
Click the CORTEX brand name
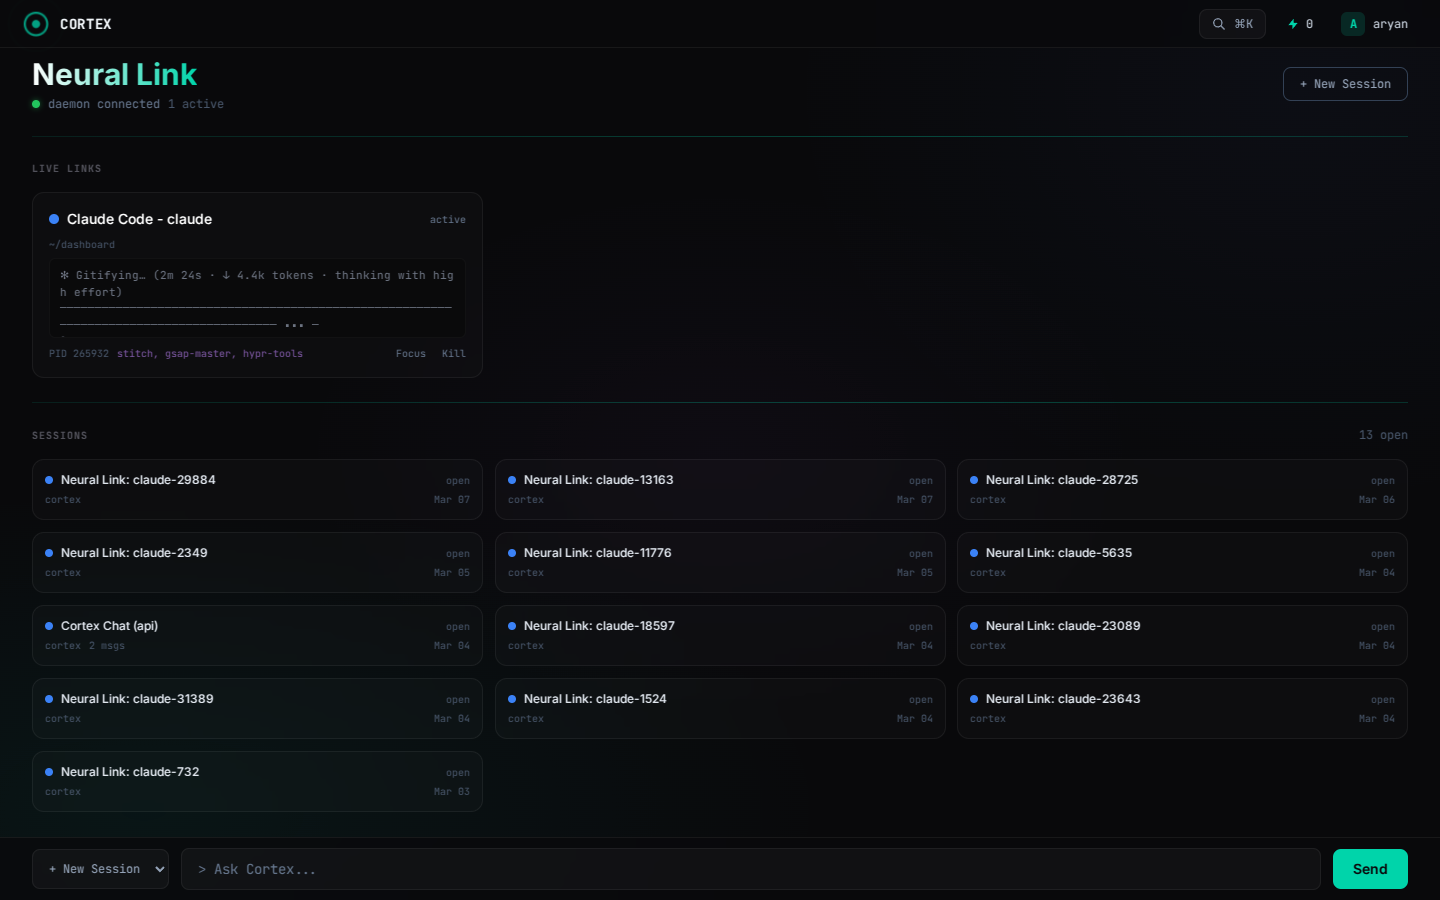tap(86, 24)
